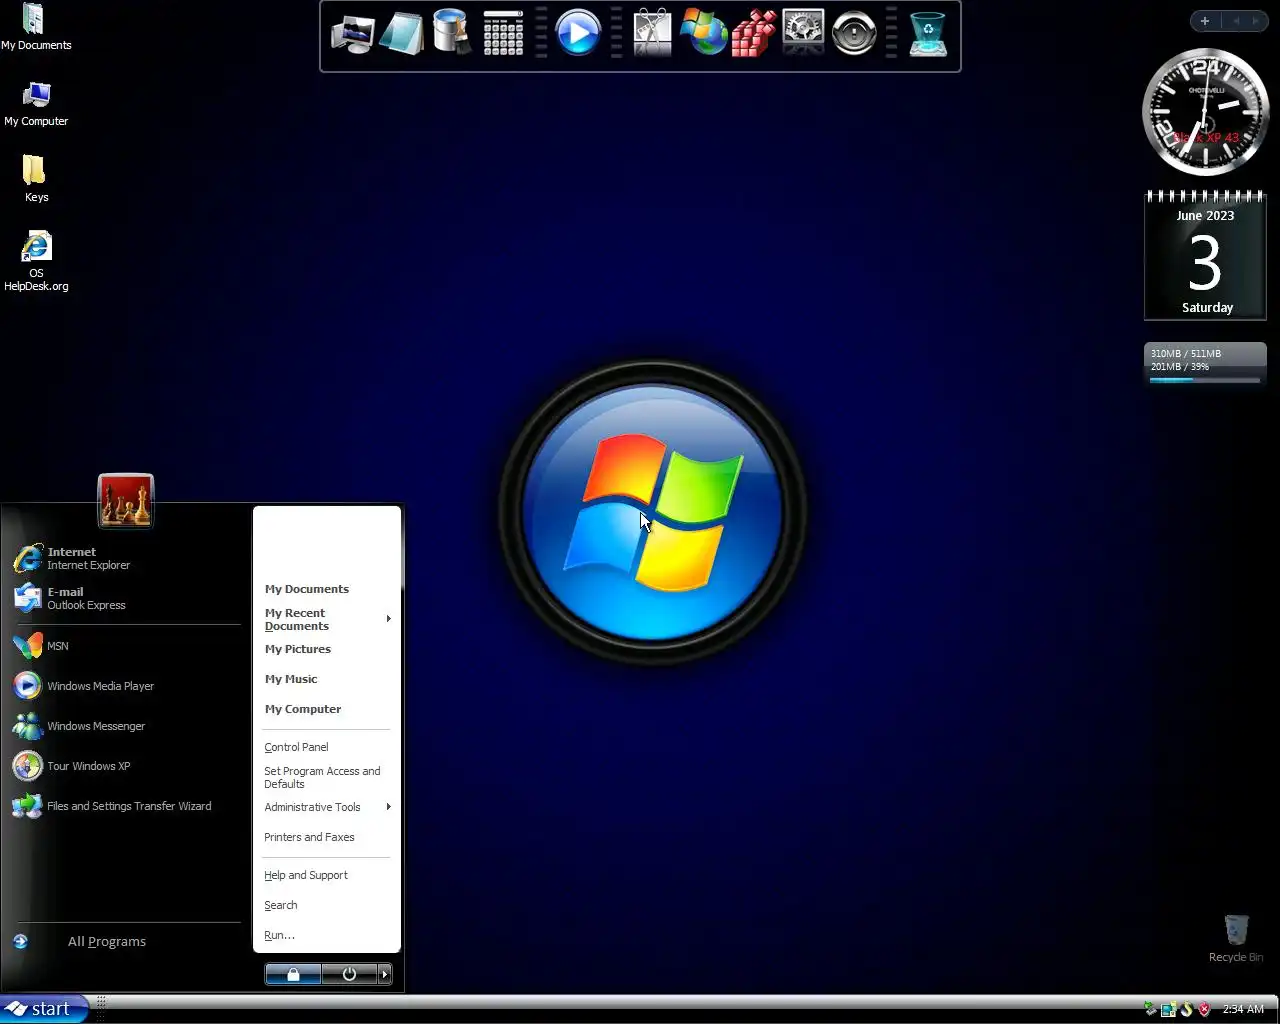Screen dimensions: 1280x1024
Task: Launch the Calculator from the top dock
Action: [x=503, y=33]
